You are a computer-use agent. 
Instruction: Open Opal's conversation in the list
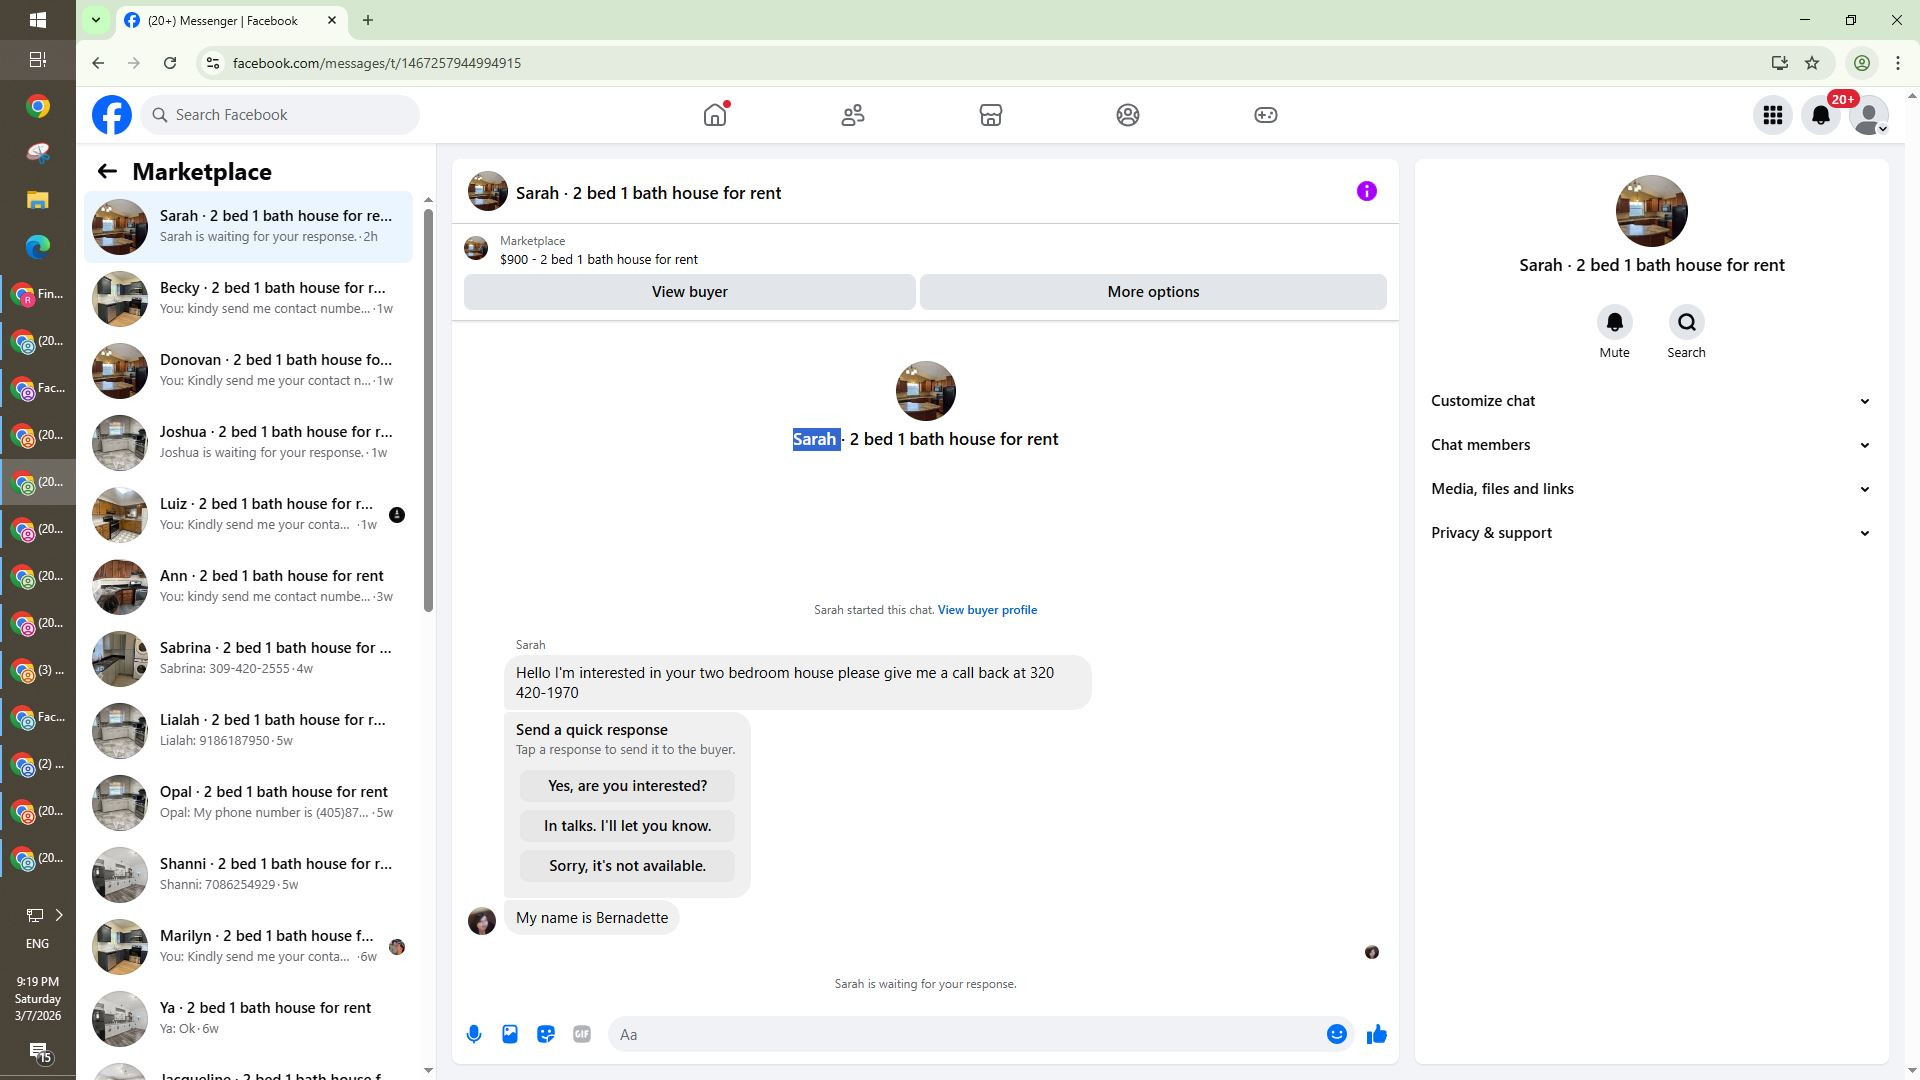tap(248, 803)
